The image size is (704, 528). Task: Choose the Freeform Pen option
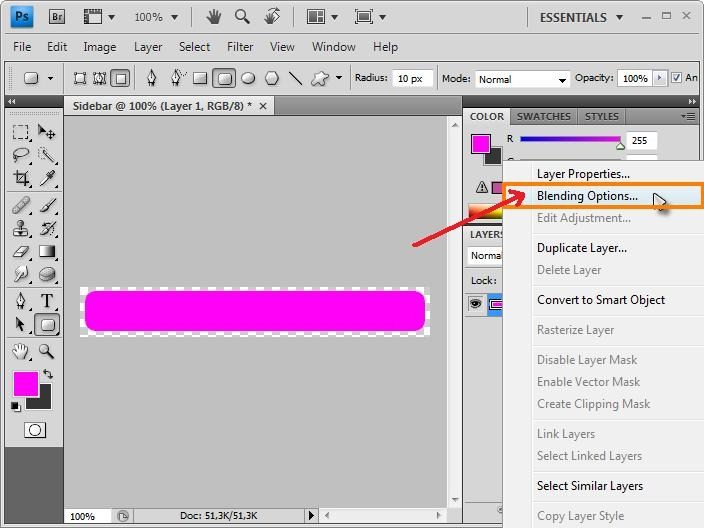[177, 78]
